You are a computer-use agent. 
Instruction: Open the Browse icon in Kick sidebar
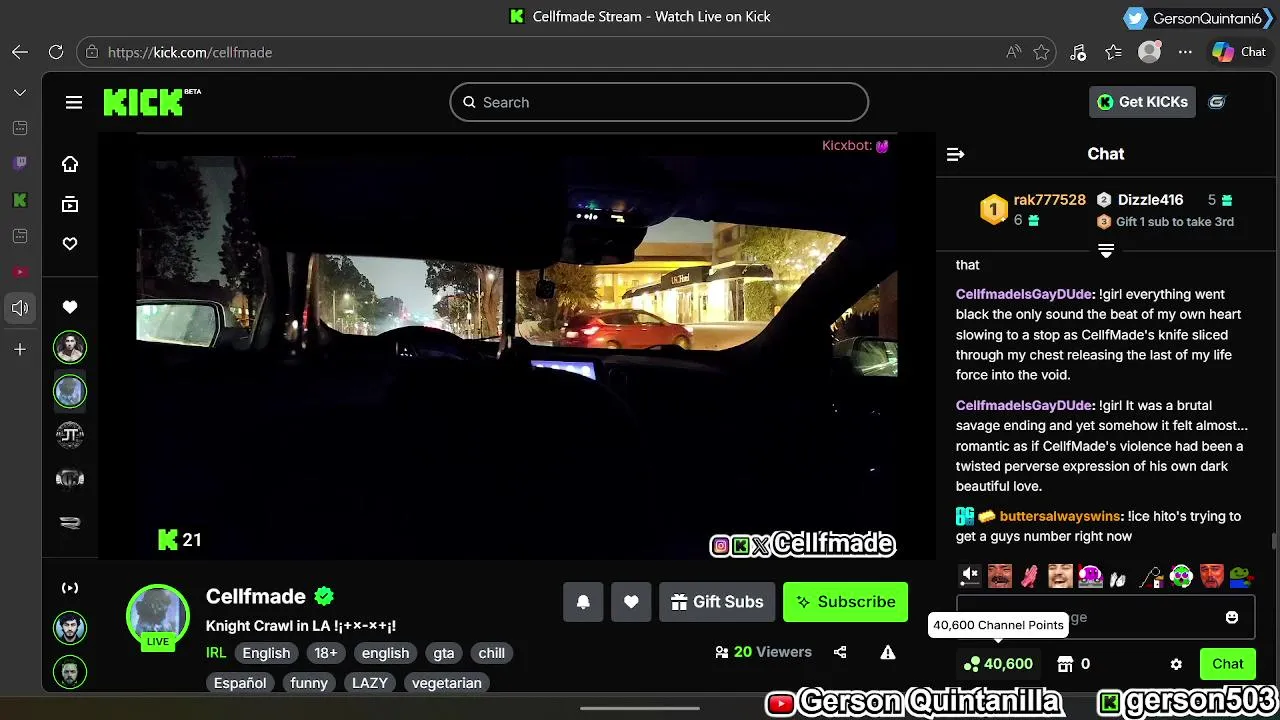70,204
